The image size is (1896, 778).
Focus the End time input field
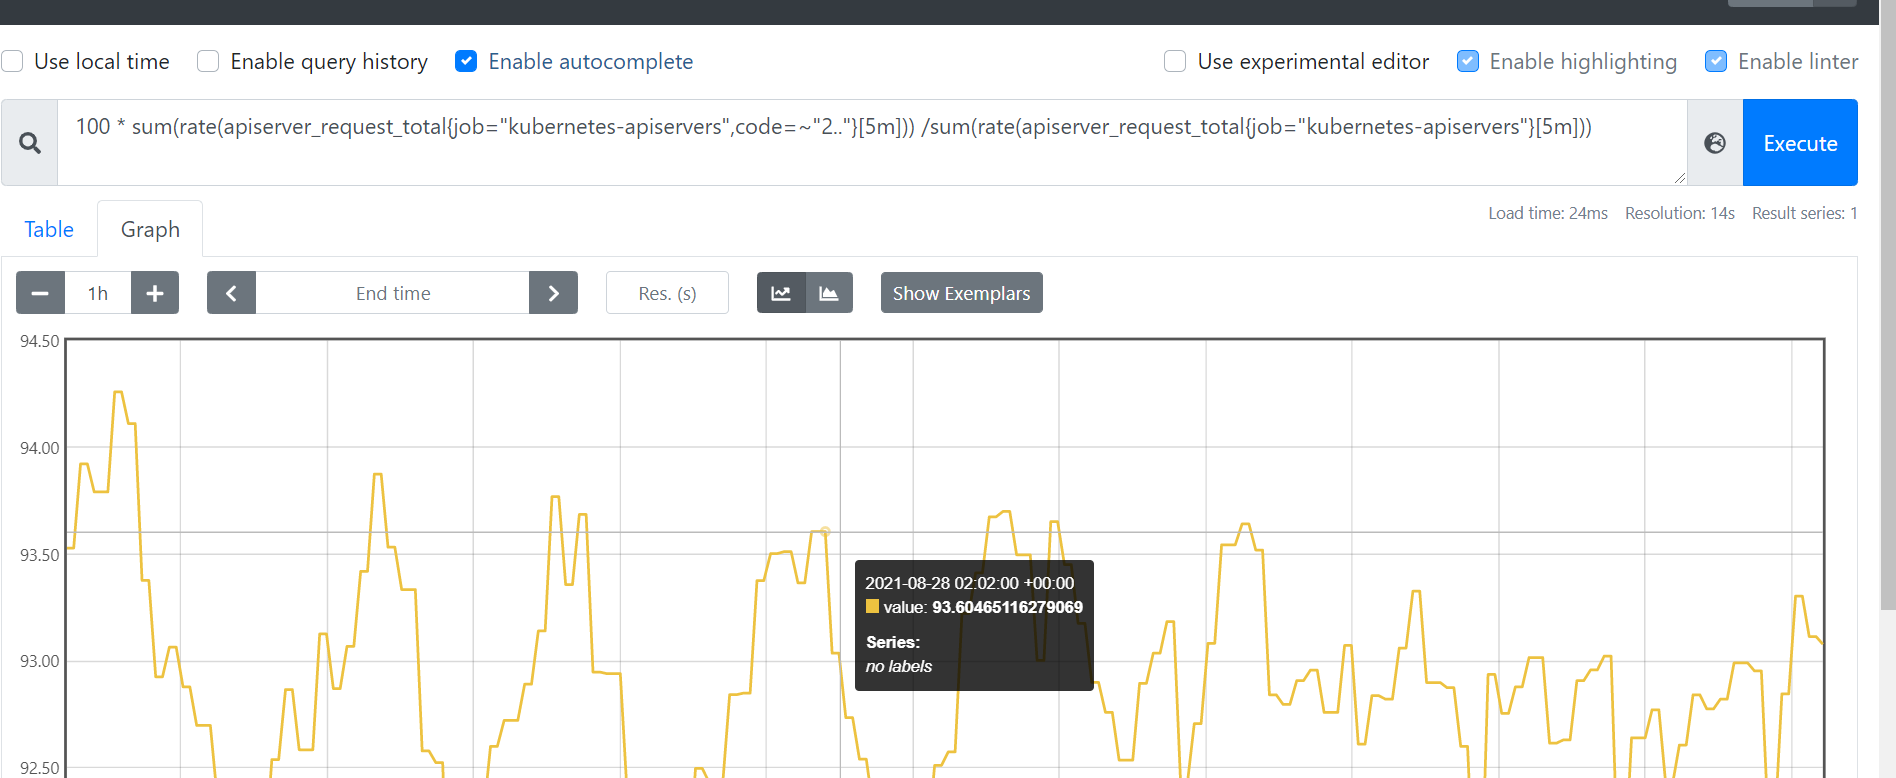click(393, 293)
